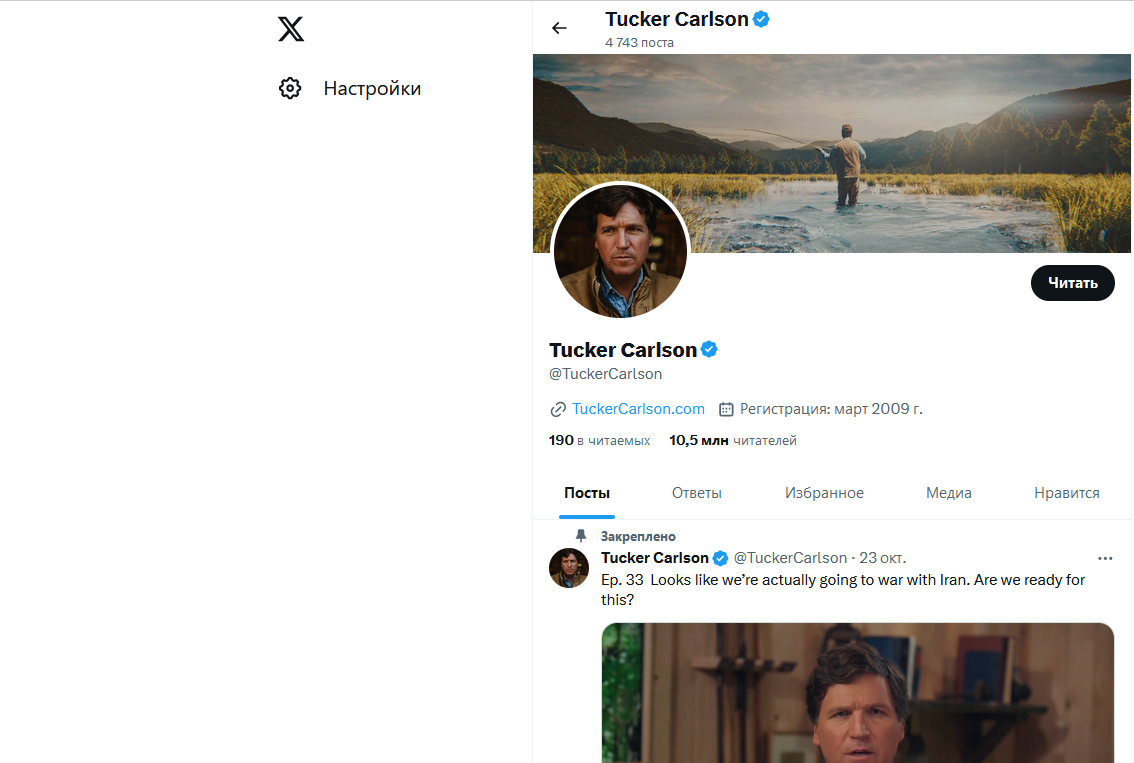The image size is (1134, 763).
Task: View the 190 в читаемых list
Action: [600, 440]
